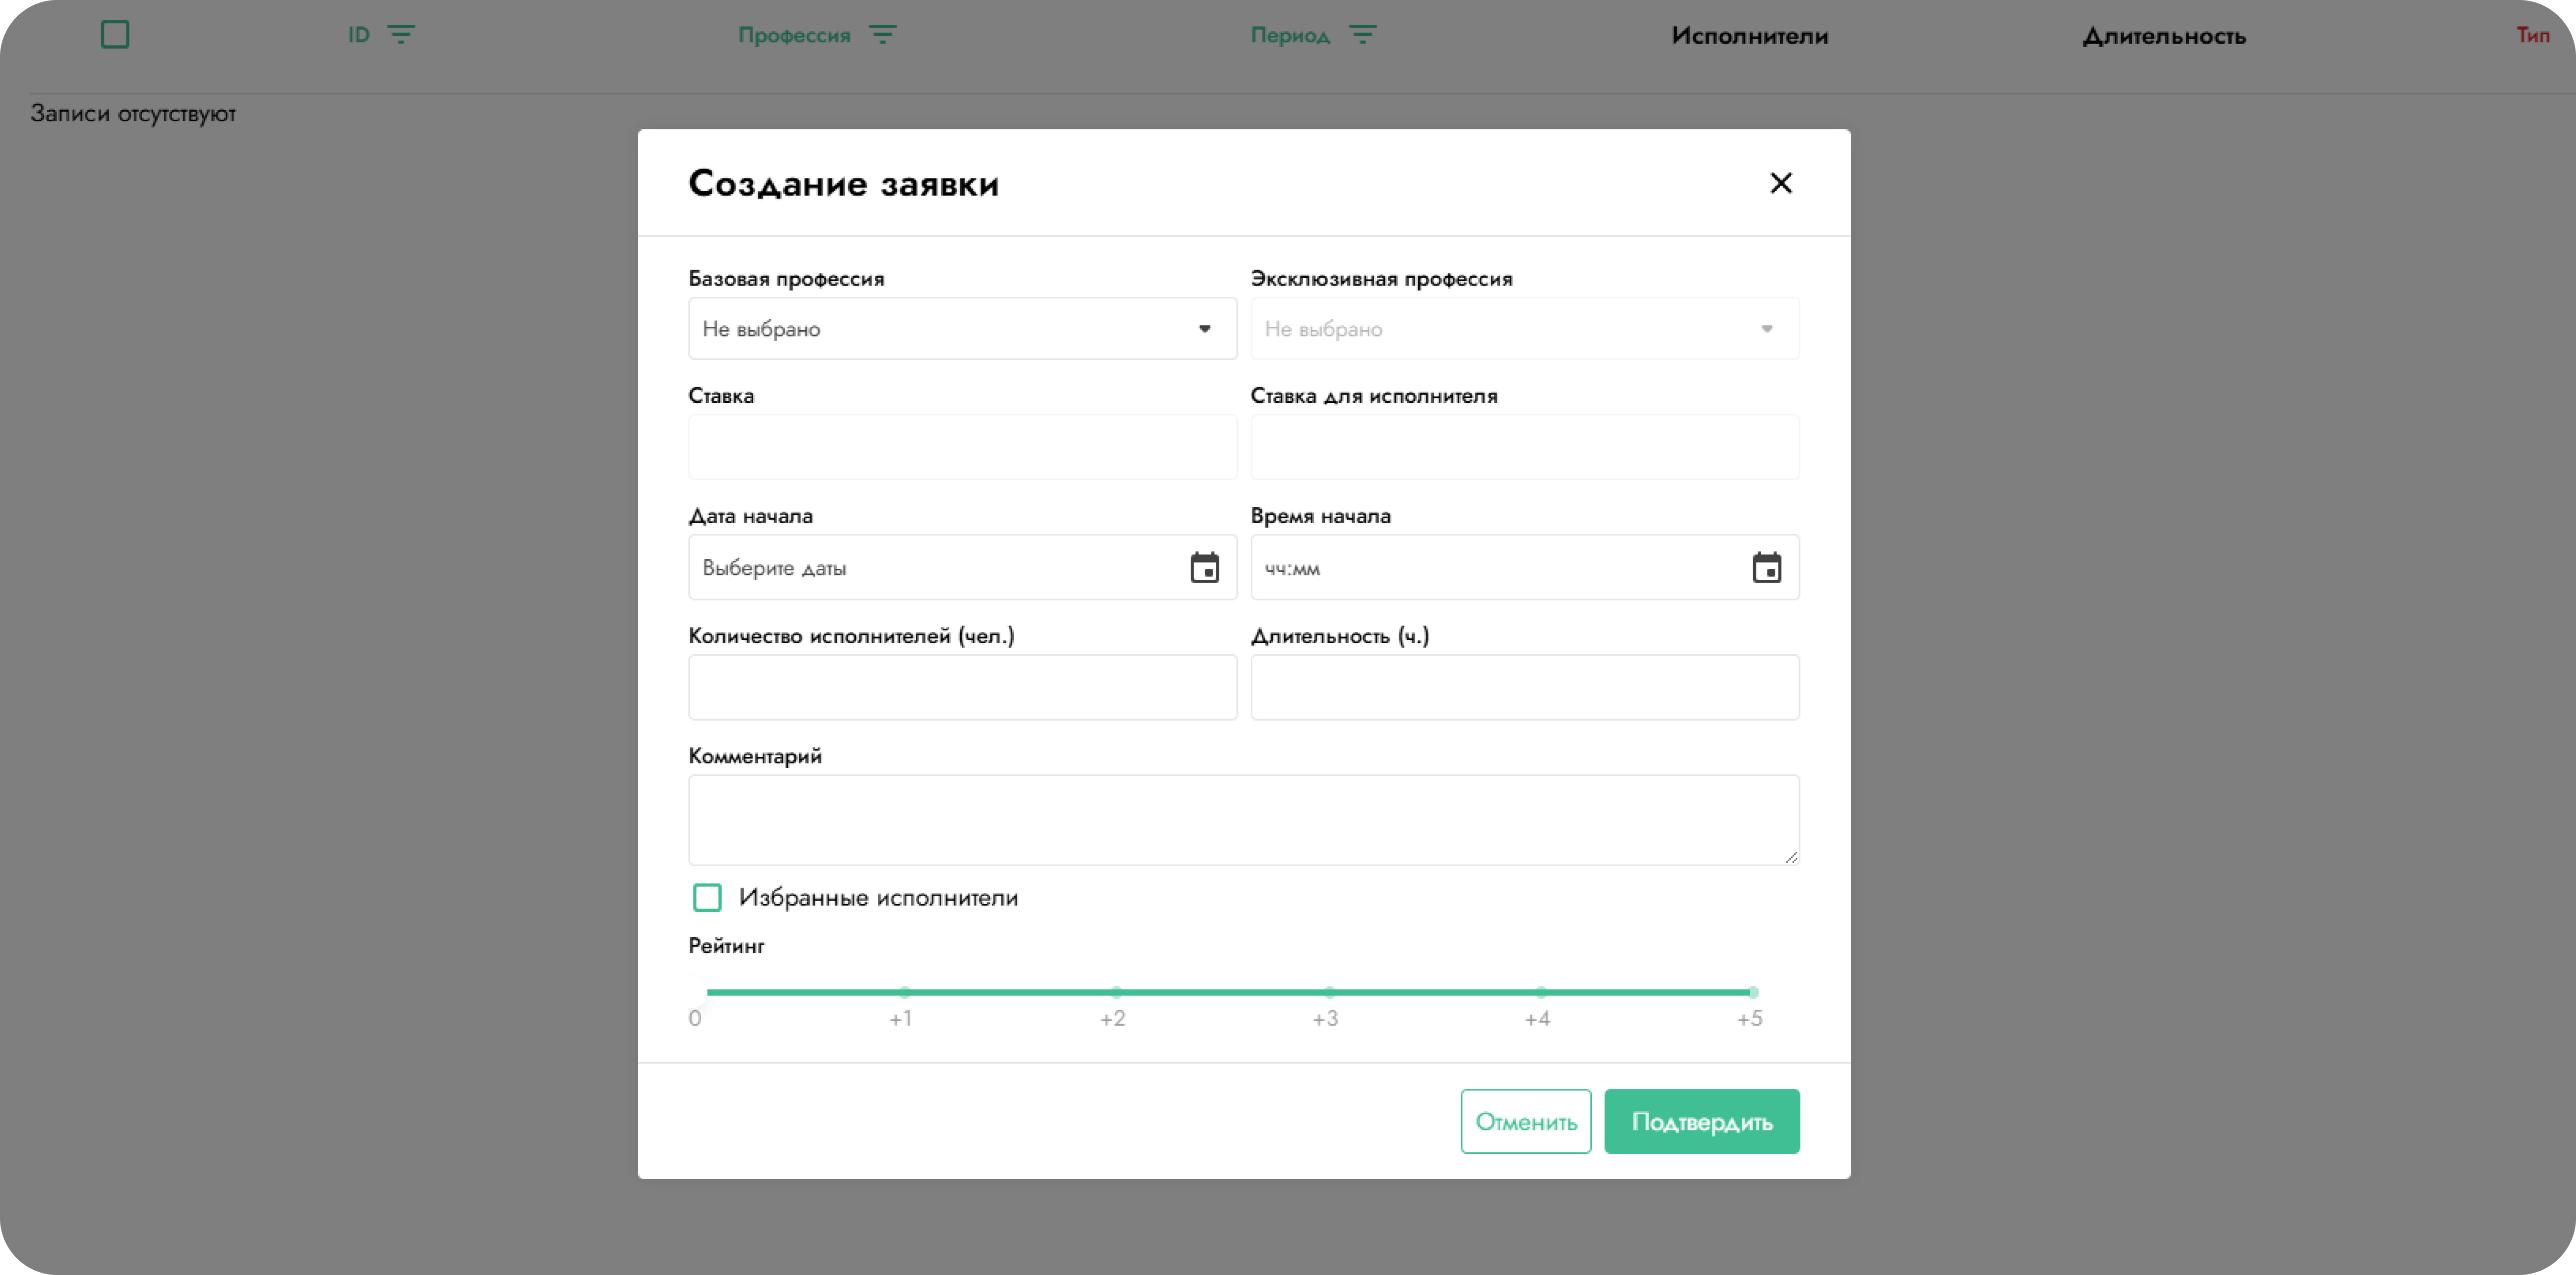
Task: Close the Создание заявки dialog
Action: pyautogui.click(x=1781, y=183)
